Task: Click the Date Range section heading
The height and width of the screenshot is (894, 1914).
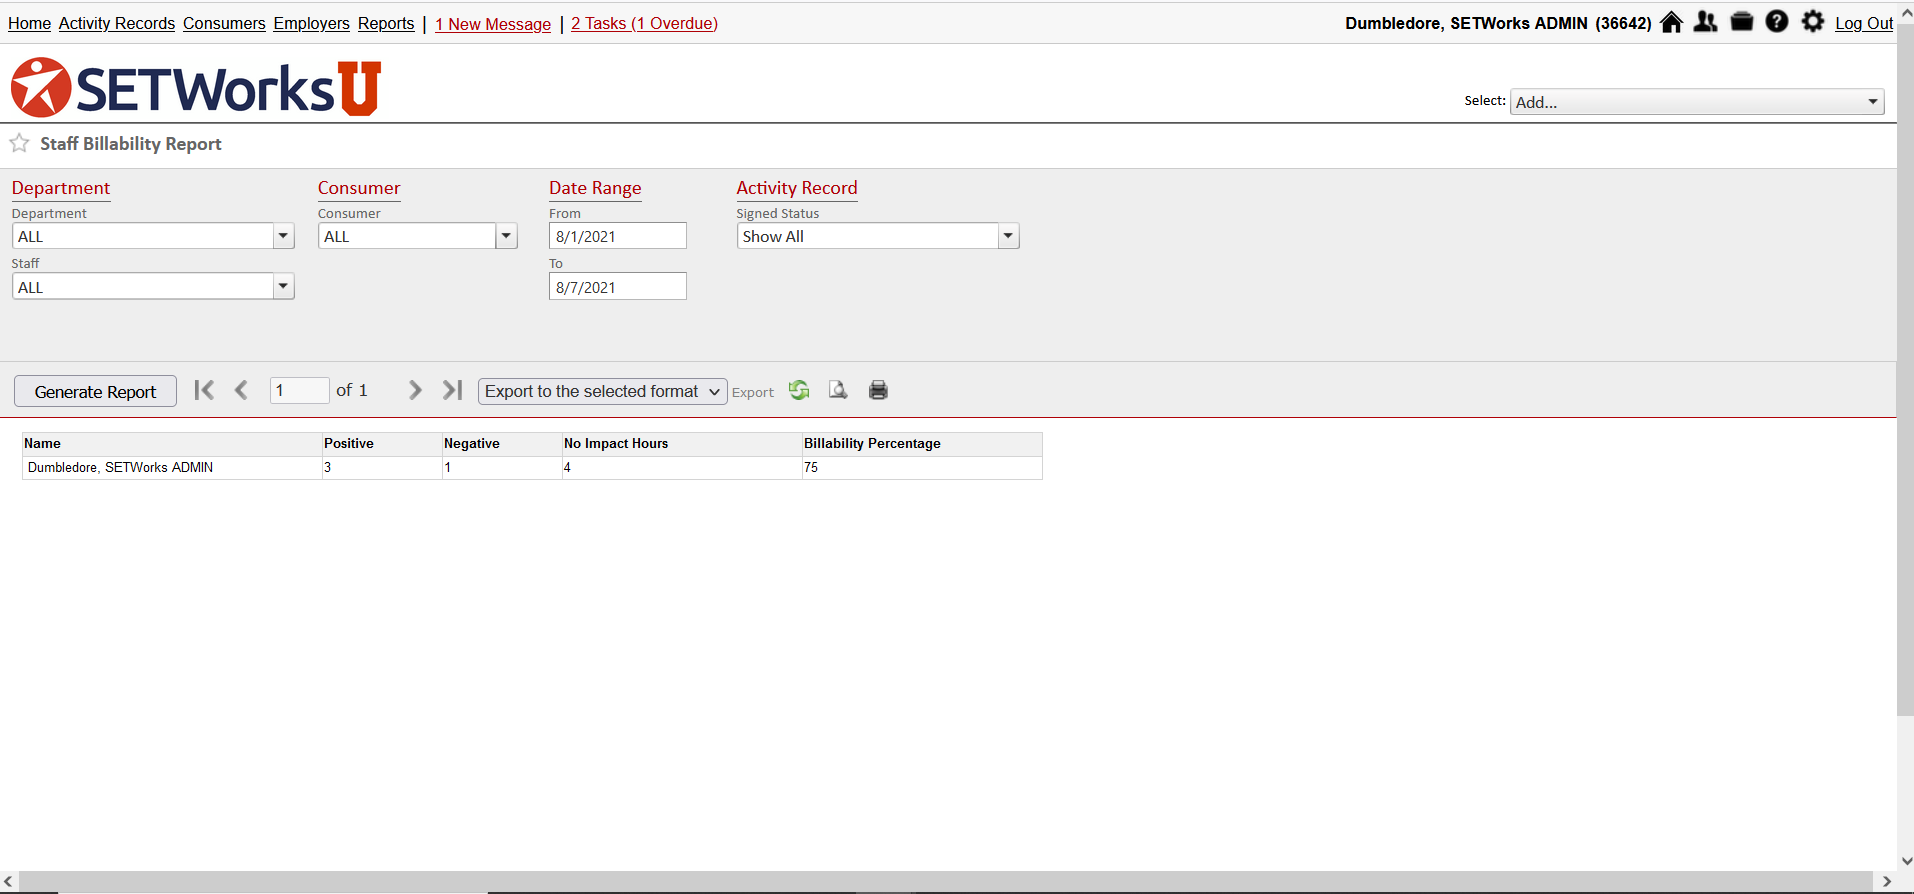Action: (x=595, y=188)
